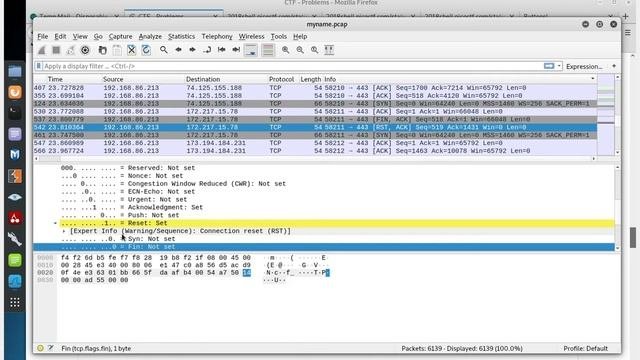Sort packets by Destination column header
The width and height of the screenshot is (640, 360).
point(203,79)
